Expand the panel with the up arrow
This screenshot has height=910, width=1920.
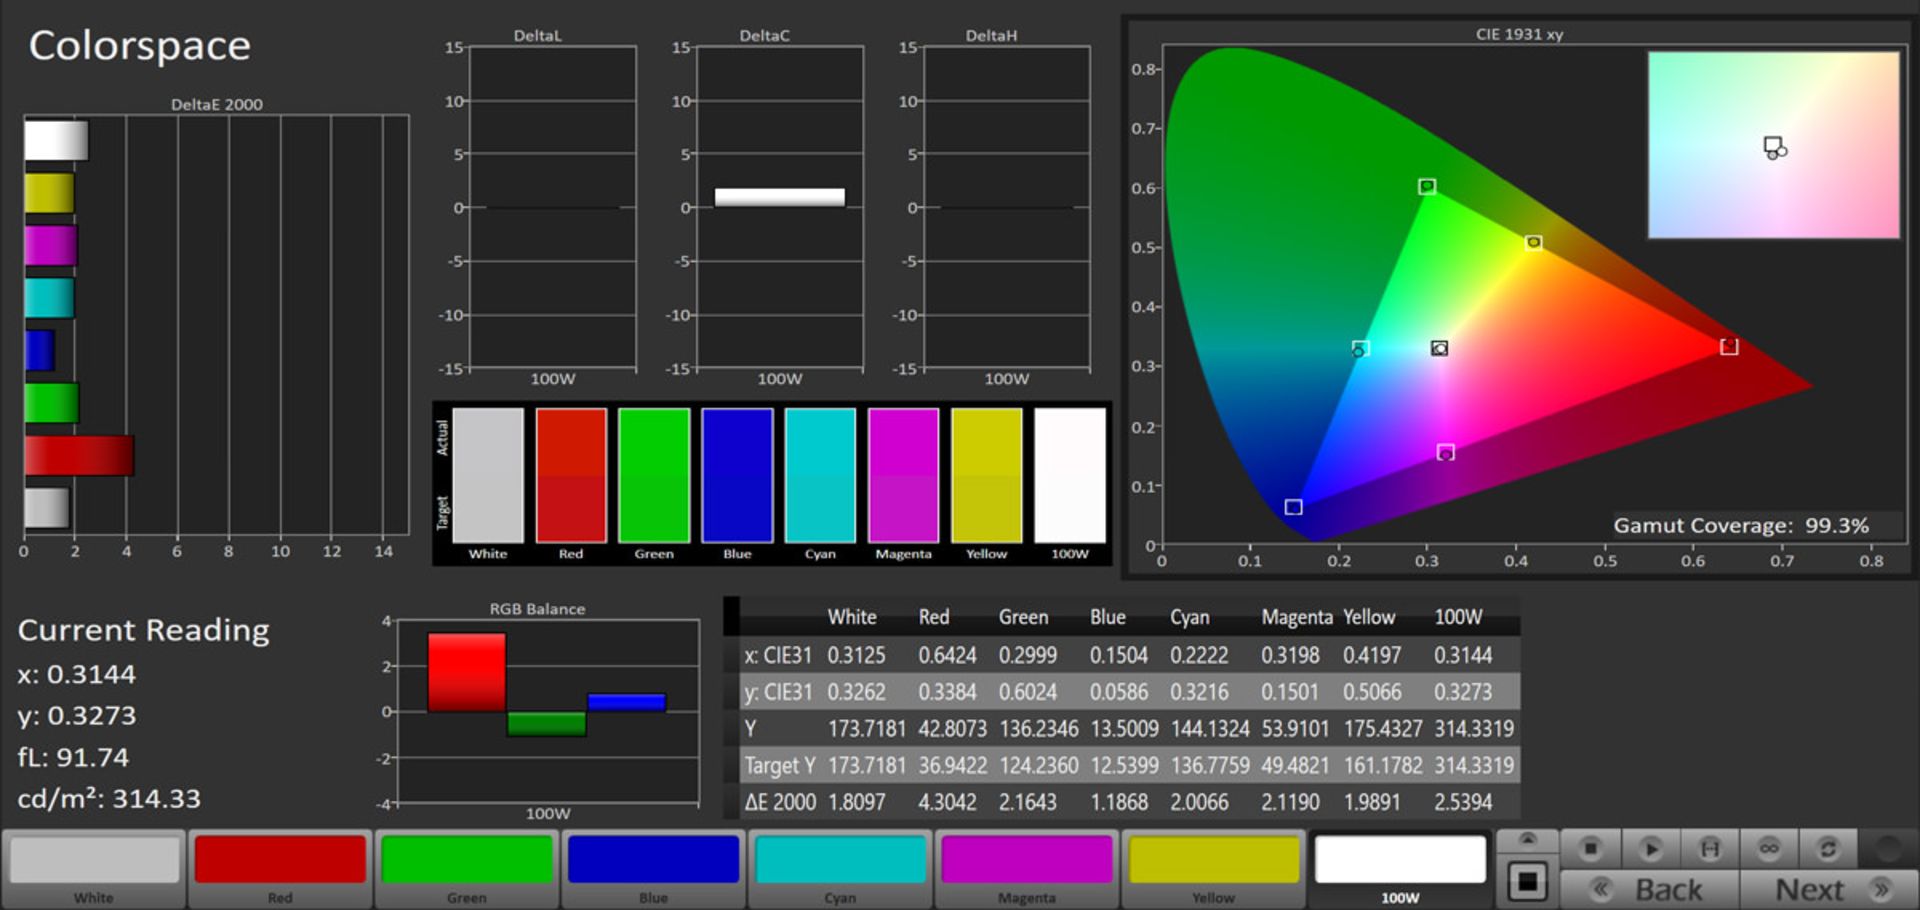click(x=1527, y=840)
